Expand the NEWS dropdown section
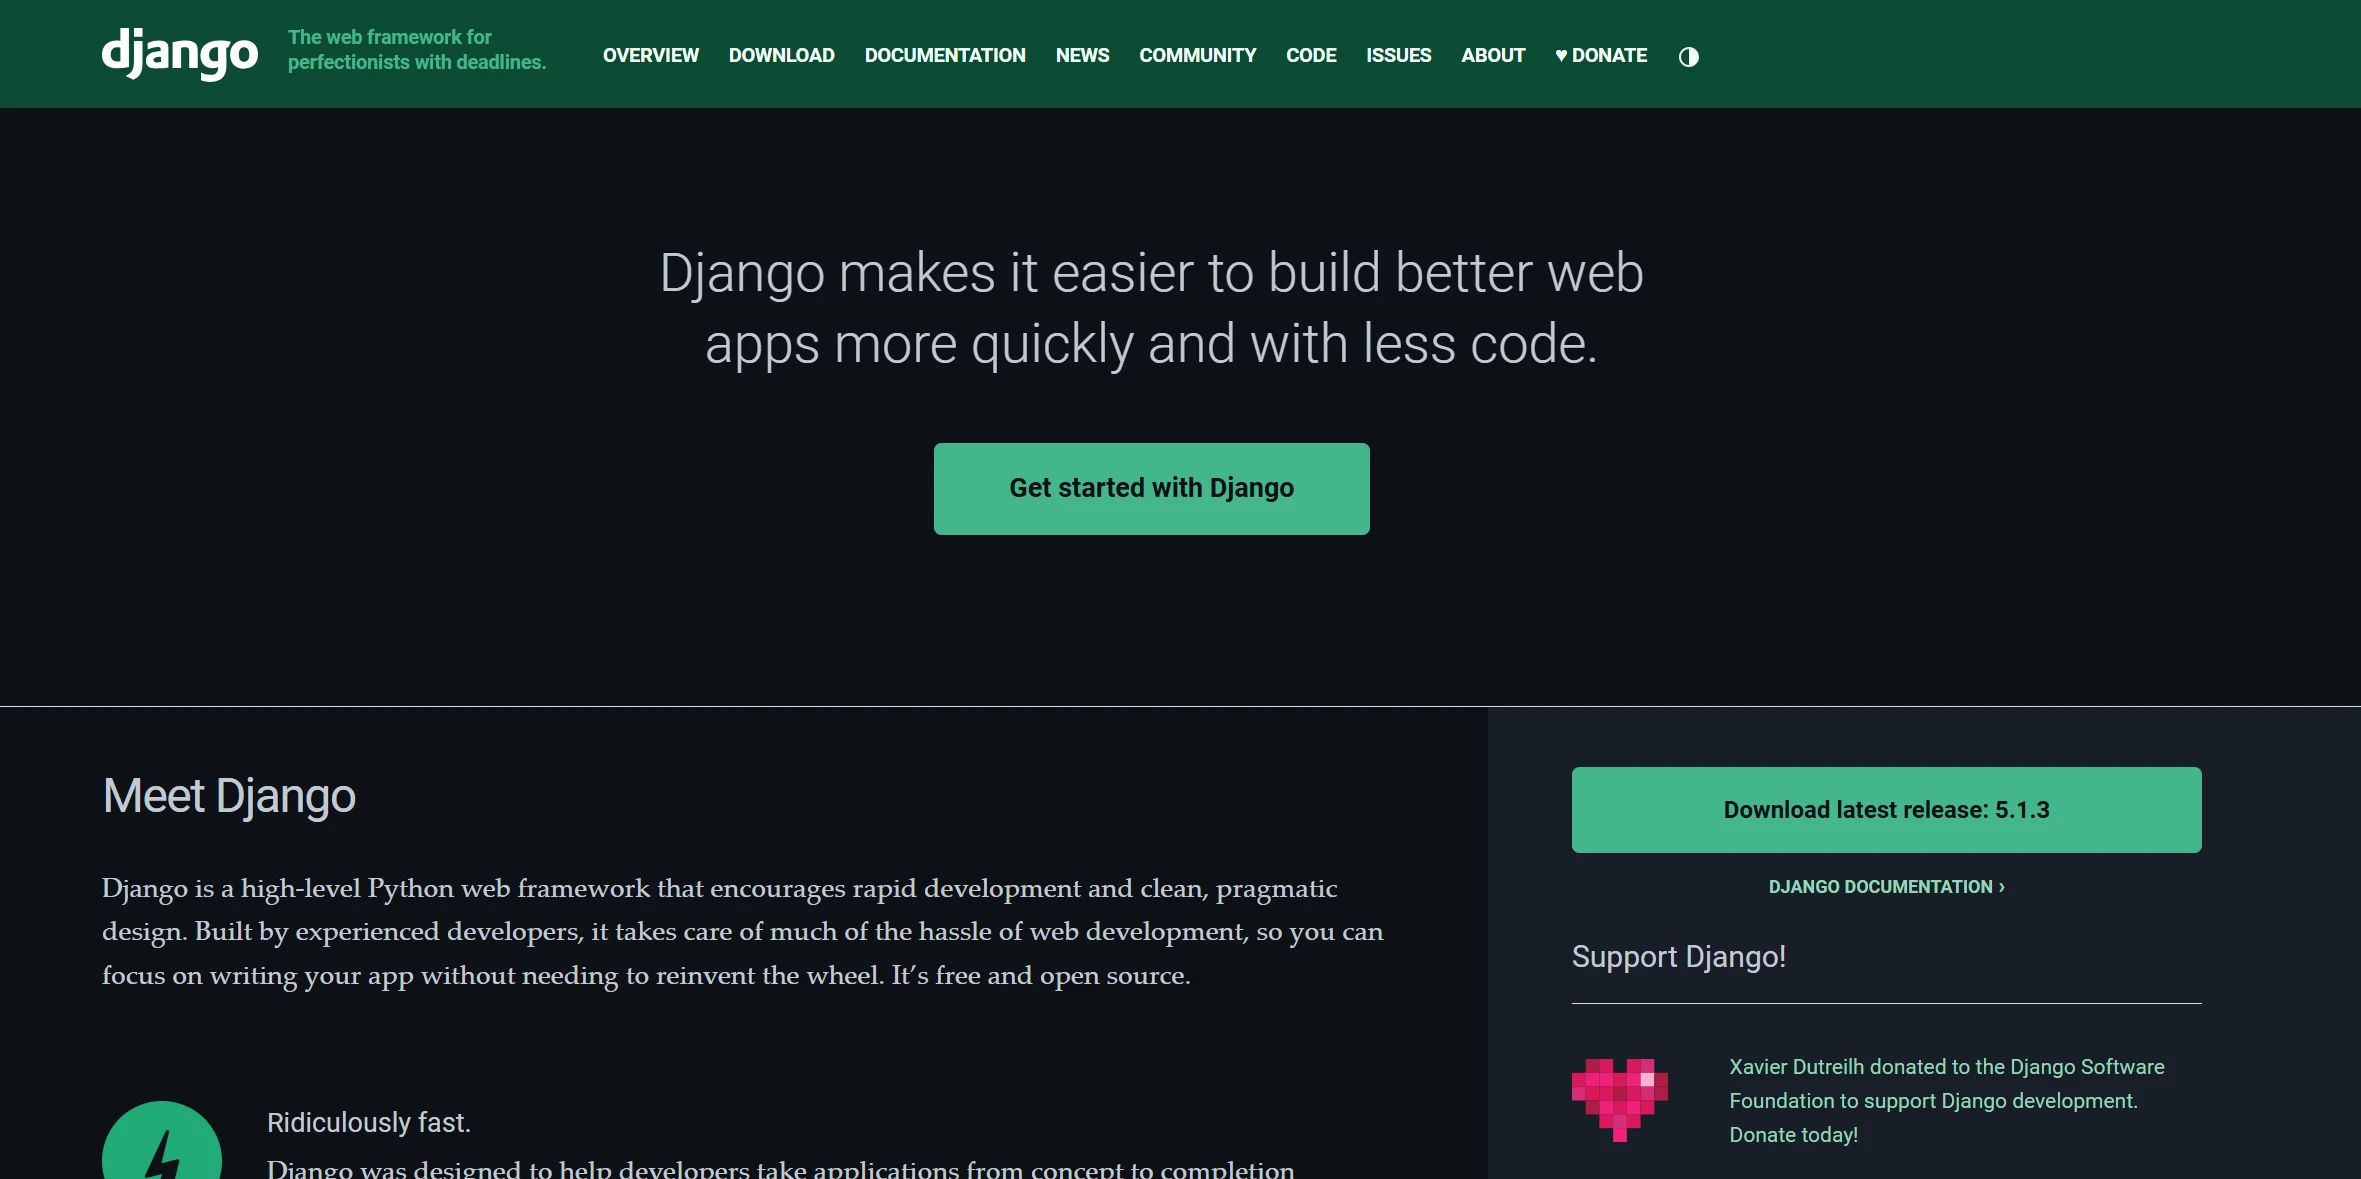Screen dimensions: 2361x1179 click(1081, 56)
